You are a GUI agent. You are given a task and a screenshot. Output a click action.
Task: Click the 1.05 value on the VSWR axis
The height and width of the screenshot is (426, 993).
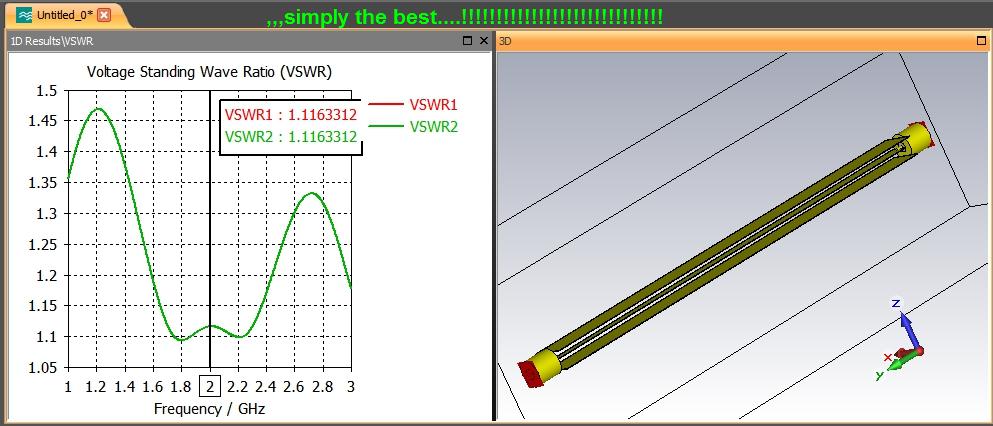42,367
